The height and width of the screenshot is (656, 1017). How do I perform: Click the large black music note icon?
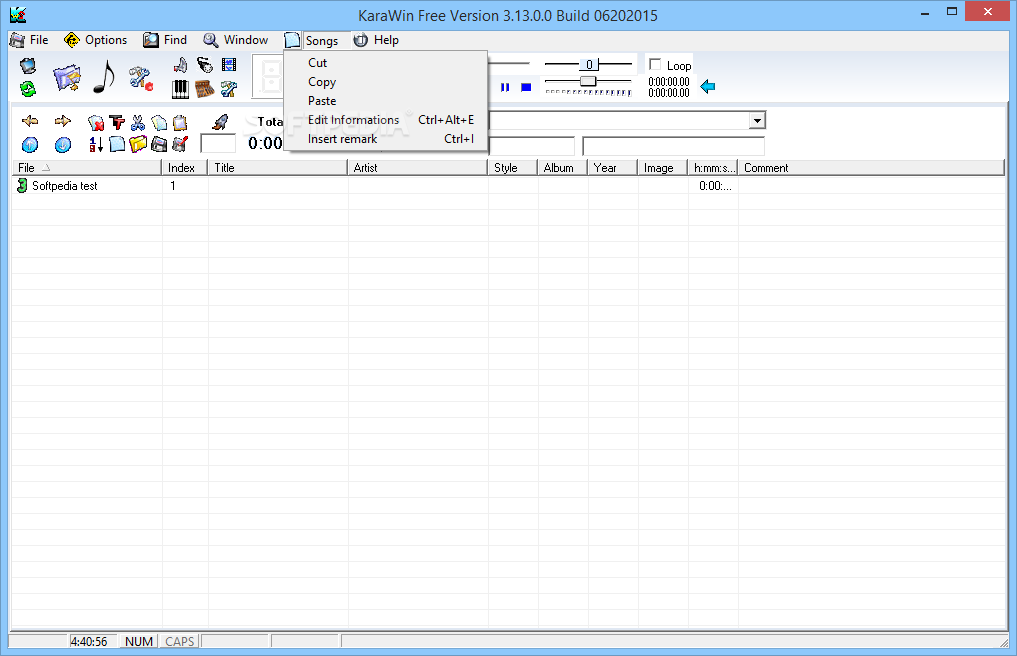coord(104,77)
